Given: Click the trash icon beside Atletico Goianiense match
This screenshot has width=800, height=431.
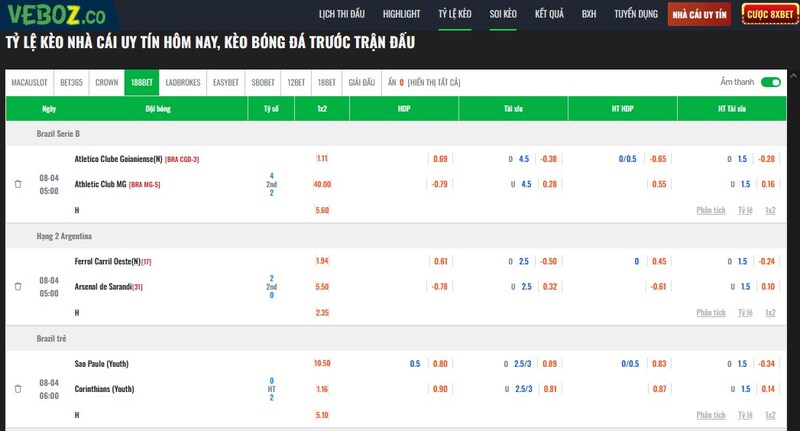Looking at the screenshot, I should (x=17, y=184).
